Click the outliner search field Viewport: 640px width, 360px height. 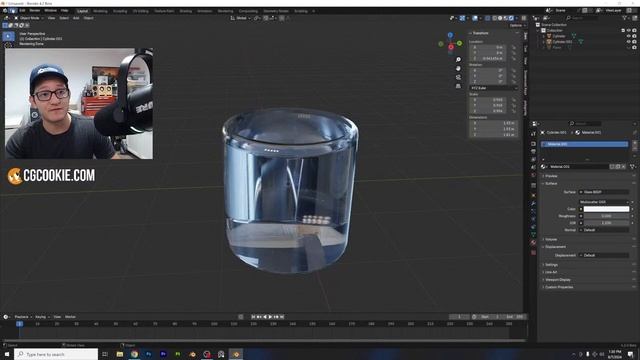[583, 18]
